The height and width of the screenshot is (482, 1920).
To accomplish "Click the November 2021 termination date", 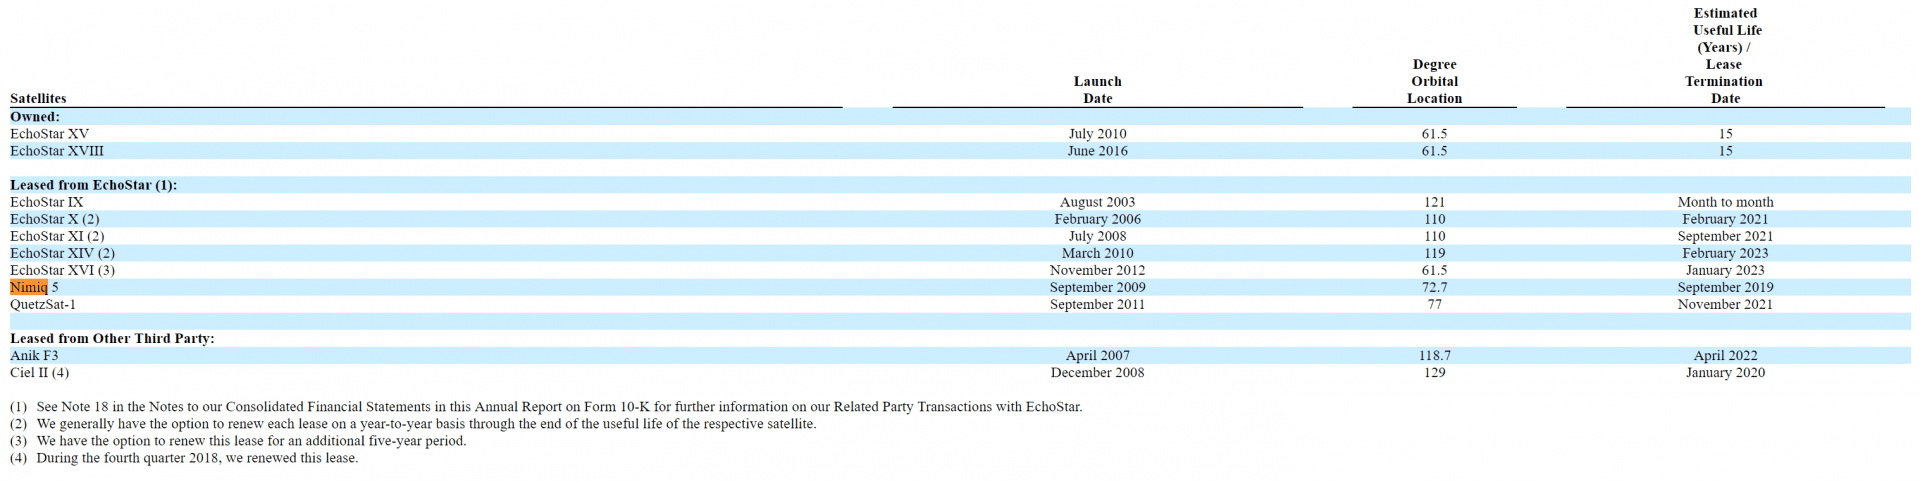I will (1725, 304).
